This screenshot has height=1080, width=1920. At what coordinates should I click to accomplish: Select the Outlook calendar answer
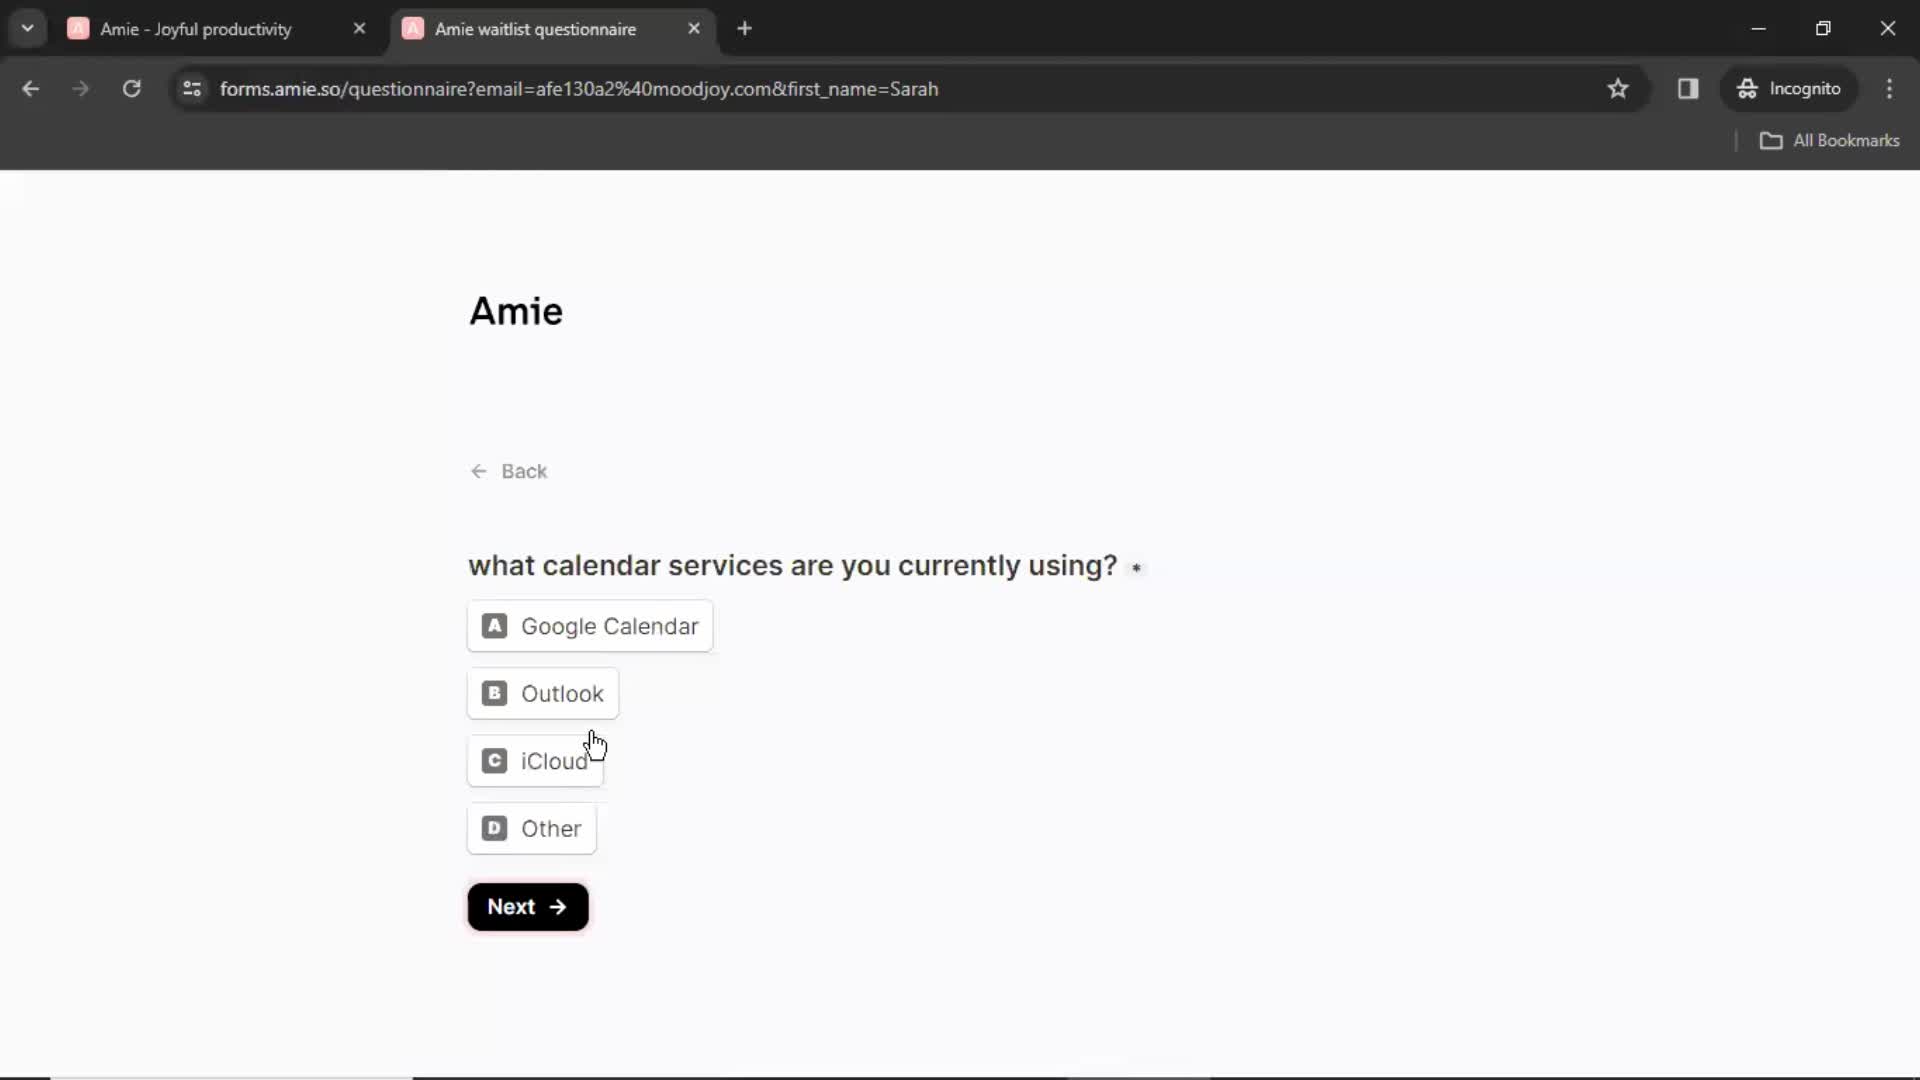coord(543,692)
